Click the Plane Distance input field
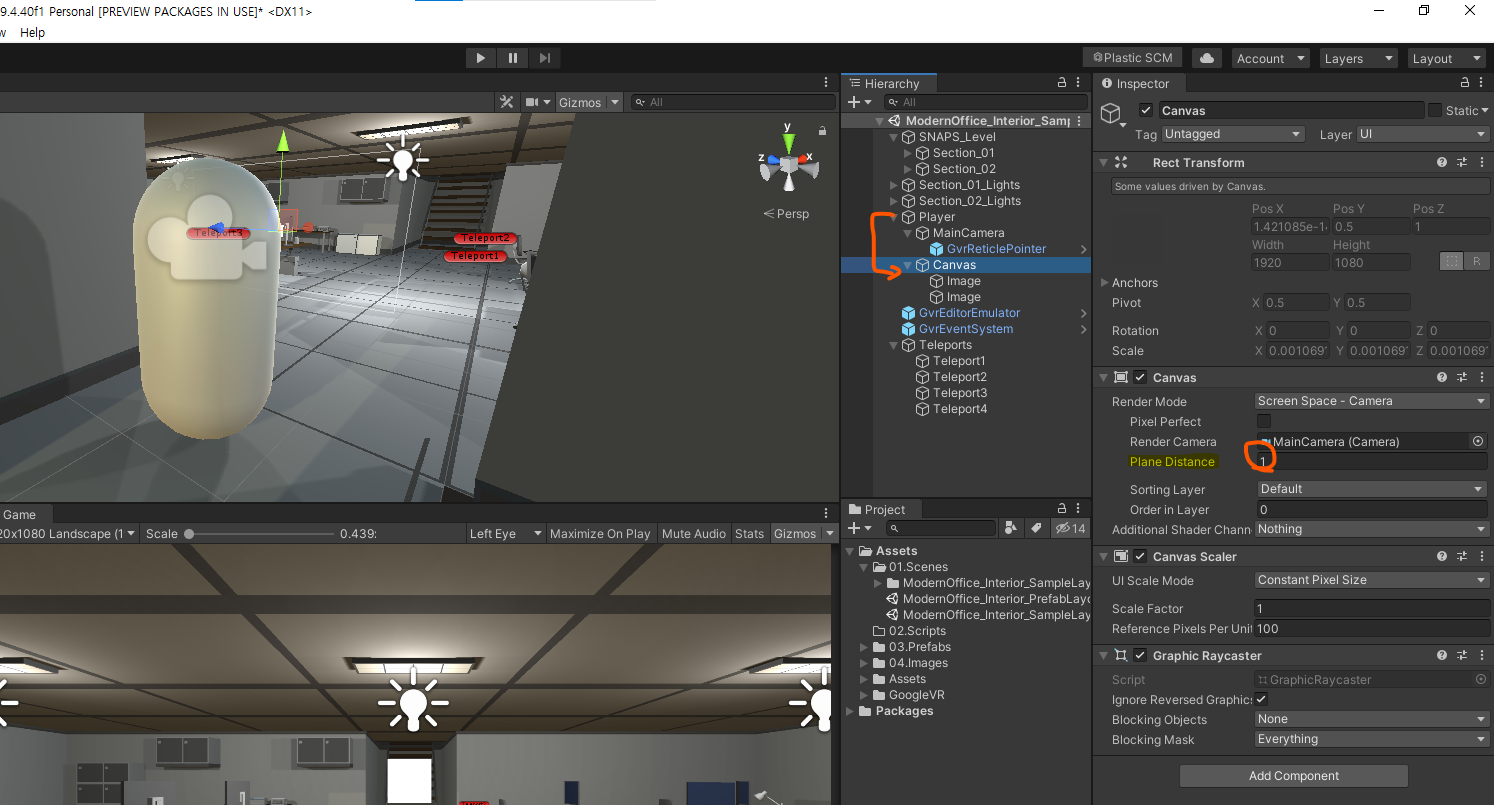Screen dimensions: 1494x805 (1372, 461)
